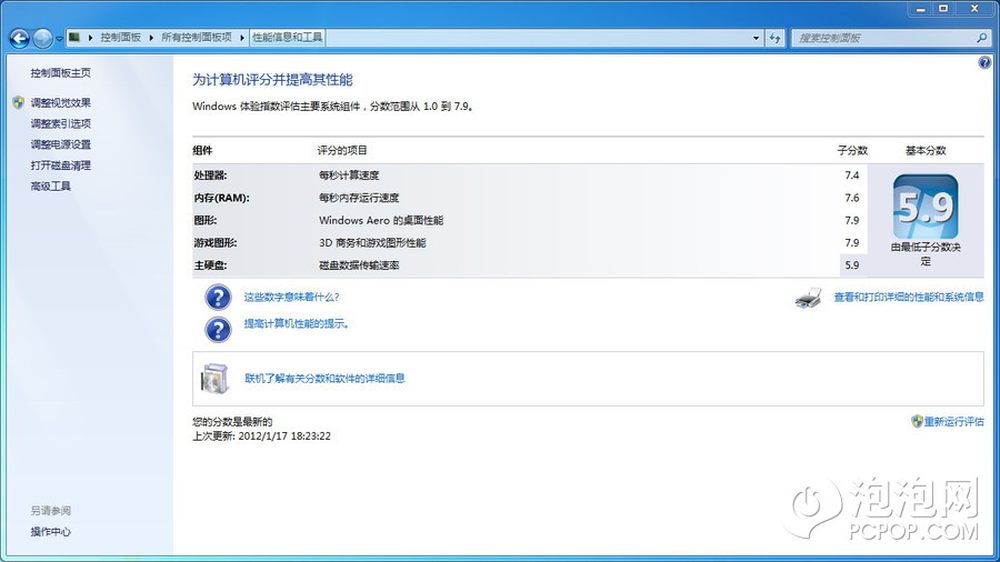Screen dimensions: 1000x562
Task: Open 调整电源设置 link
Action: tap(61, 145)
